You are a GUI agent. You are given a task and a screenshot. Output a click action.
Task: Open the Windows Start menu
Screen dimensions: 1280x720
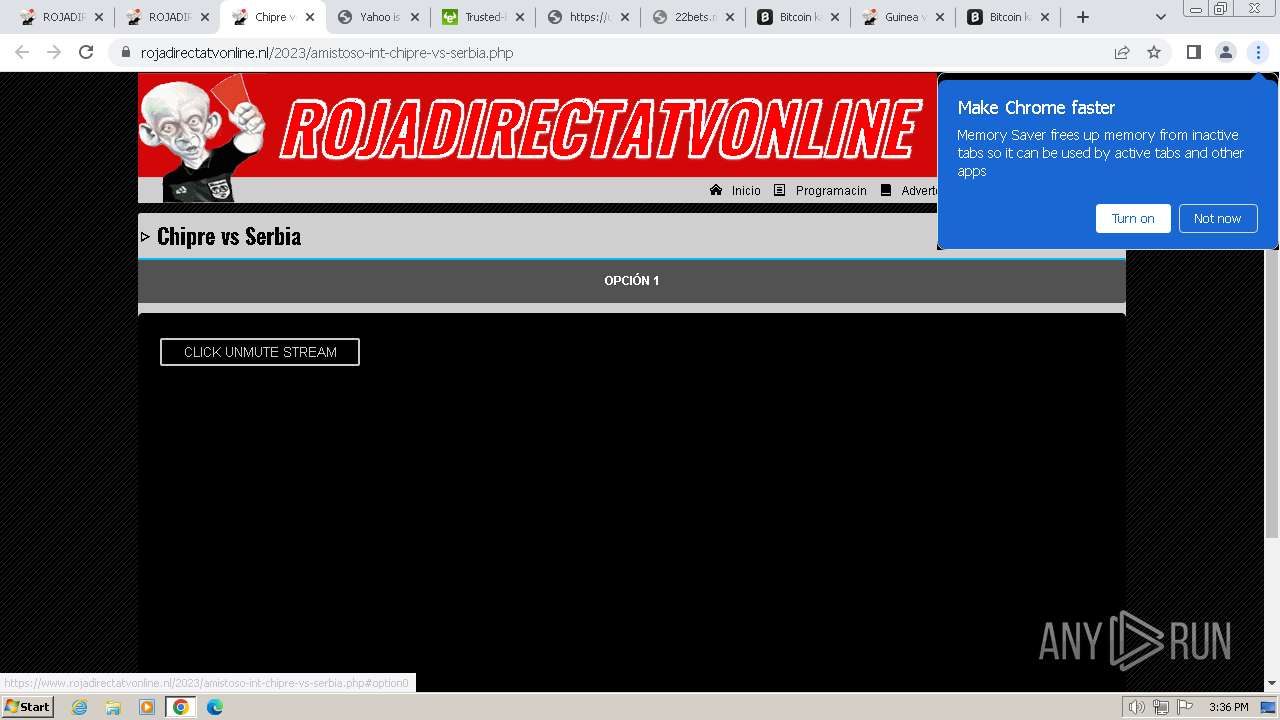pos(28,707)
